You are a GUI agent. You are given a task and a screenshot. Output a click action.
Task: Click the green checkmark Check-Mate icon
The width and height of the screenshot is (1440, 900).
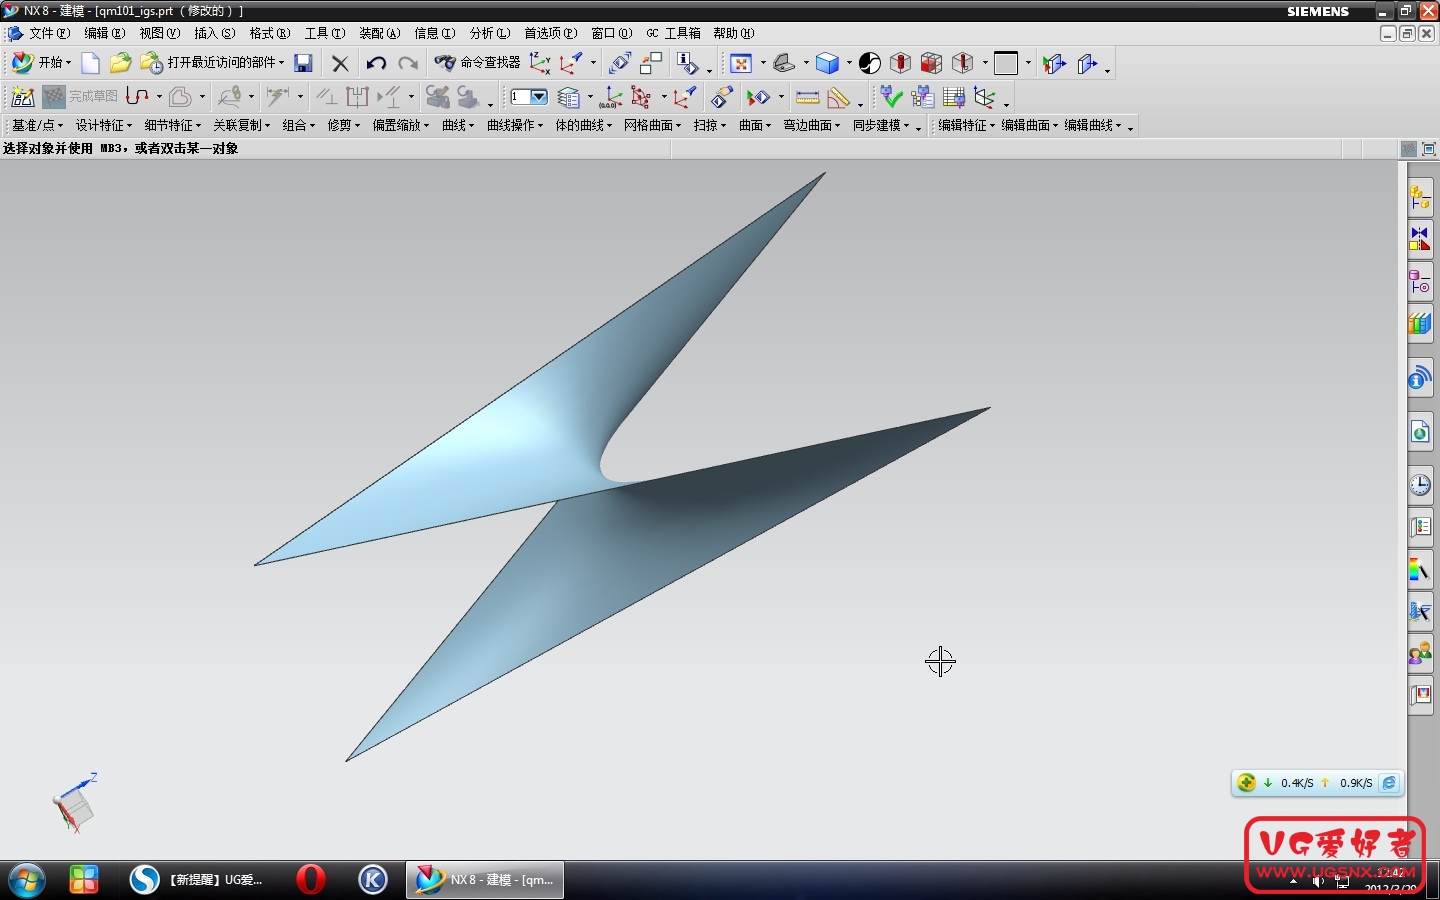click(891, 97)
